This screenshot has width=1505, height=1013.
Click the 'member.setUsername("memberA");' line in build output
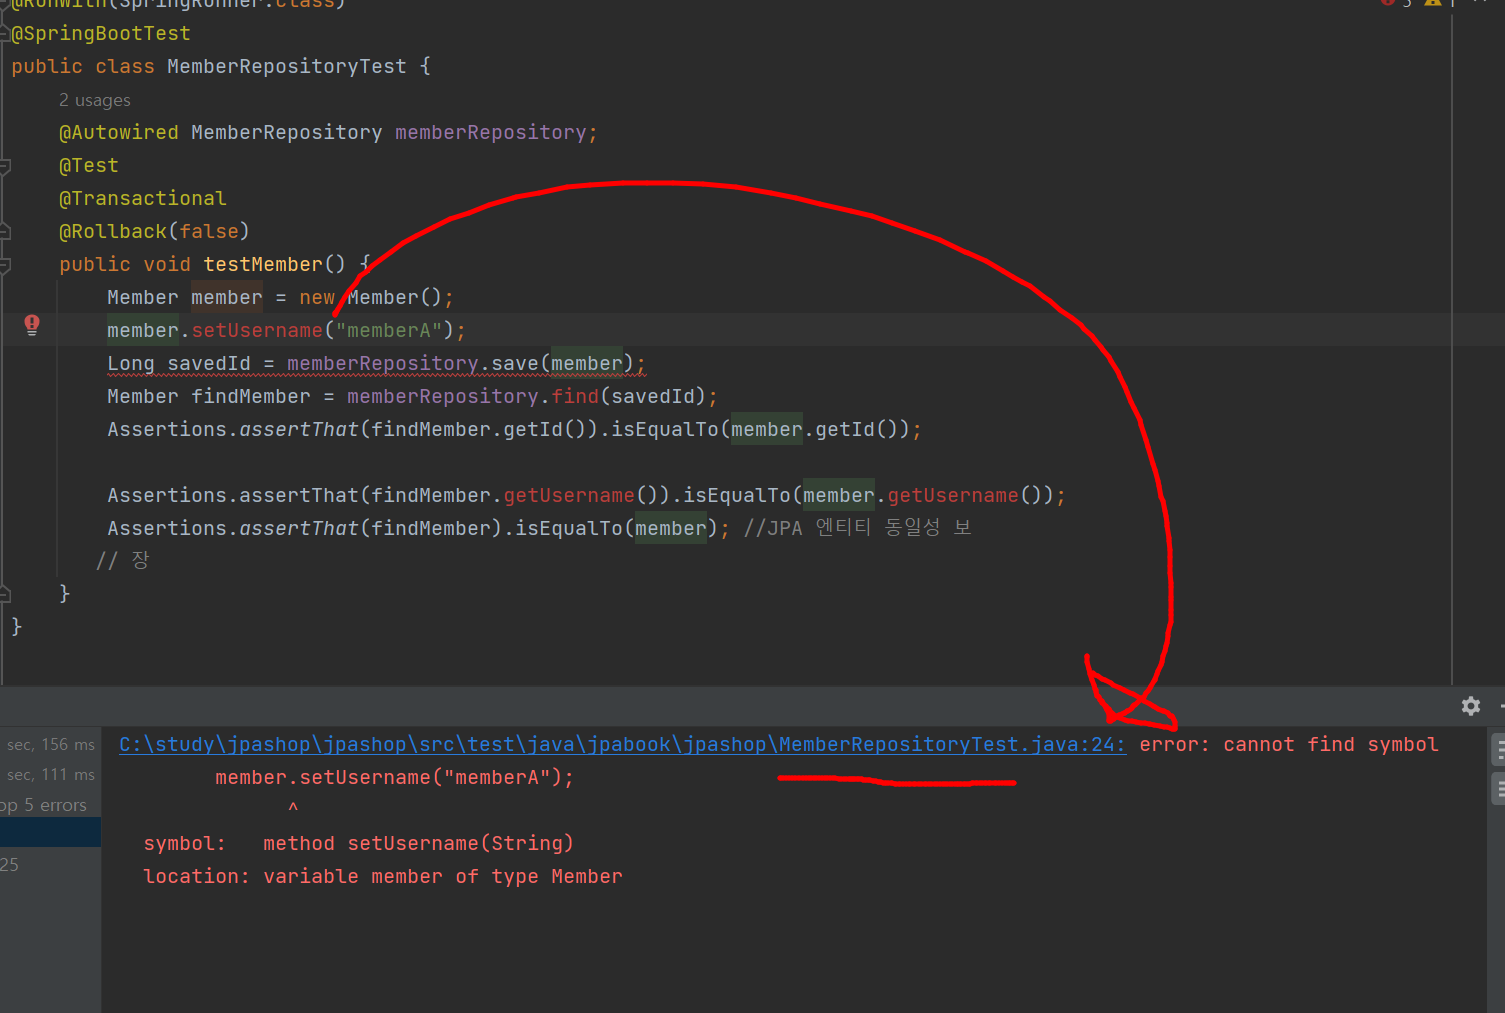395,778
